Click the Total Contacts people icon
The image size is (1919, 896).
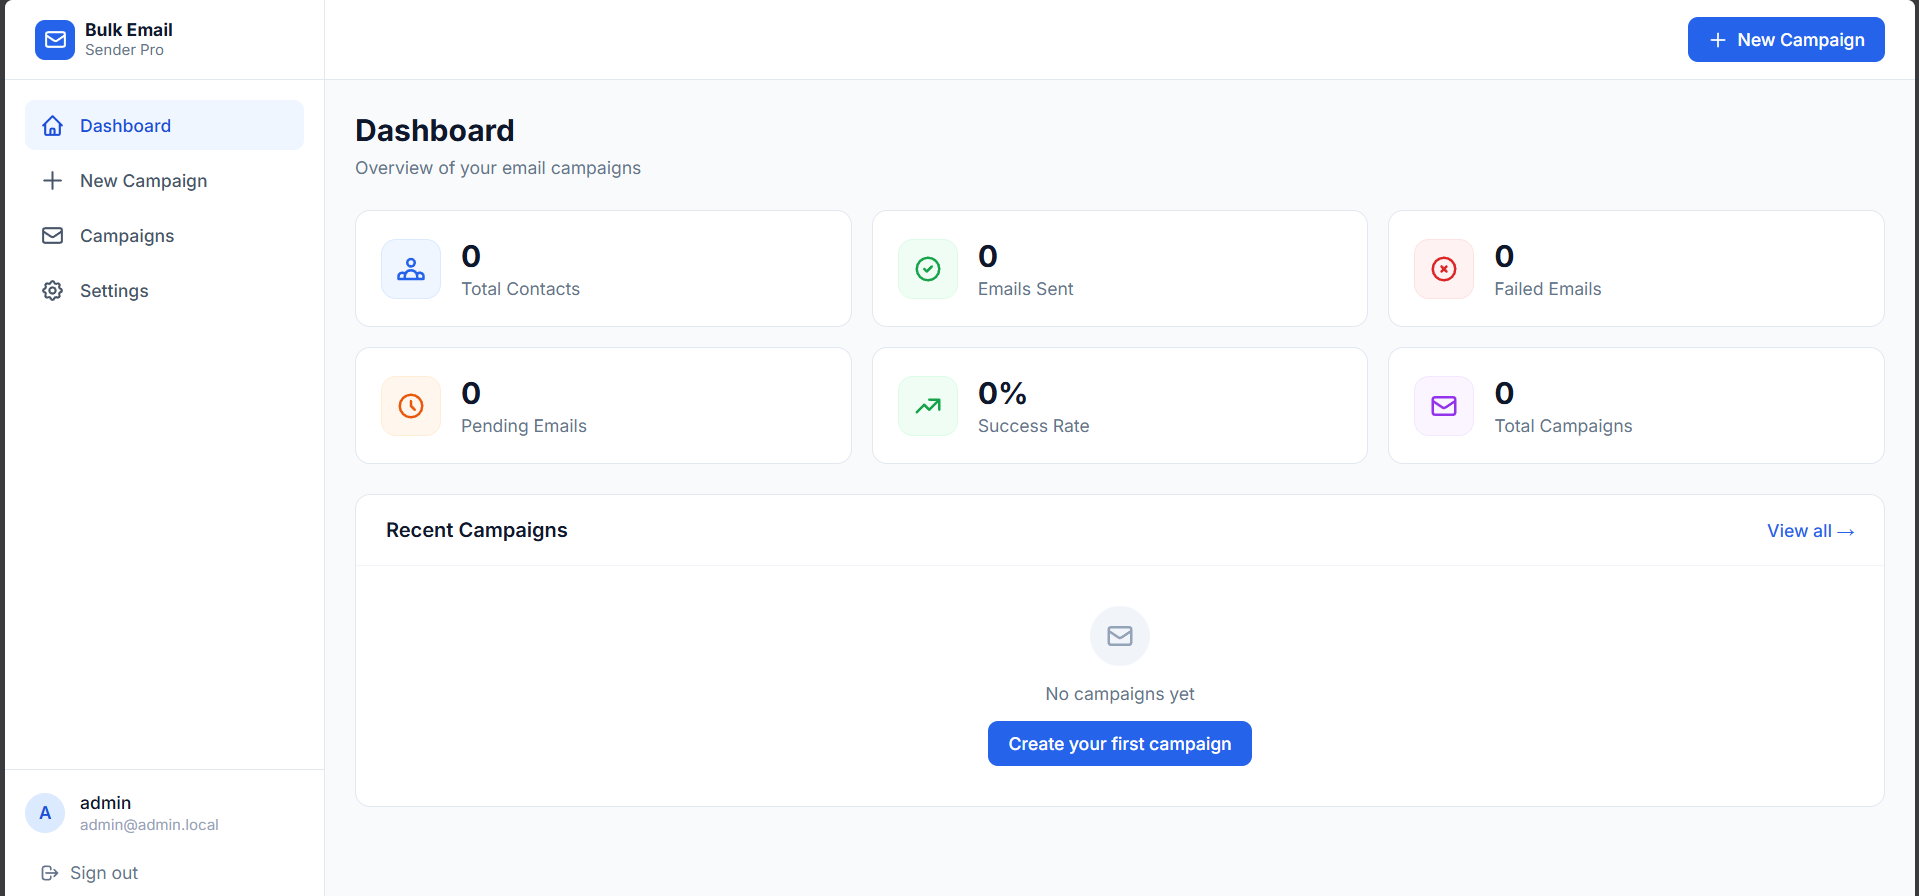pyautogui.click(x=411, y=269)
